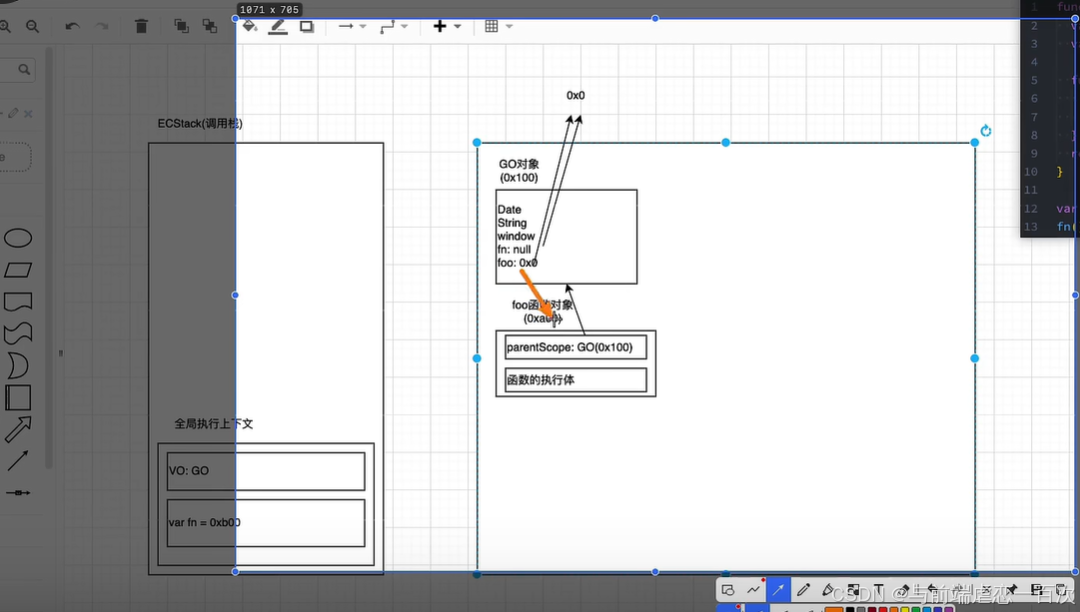The height and width of the screenshot is (612, 1080).
Task: Click the 'ECStack(调用栈)' label
Action: tap(200, 123)
